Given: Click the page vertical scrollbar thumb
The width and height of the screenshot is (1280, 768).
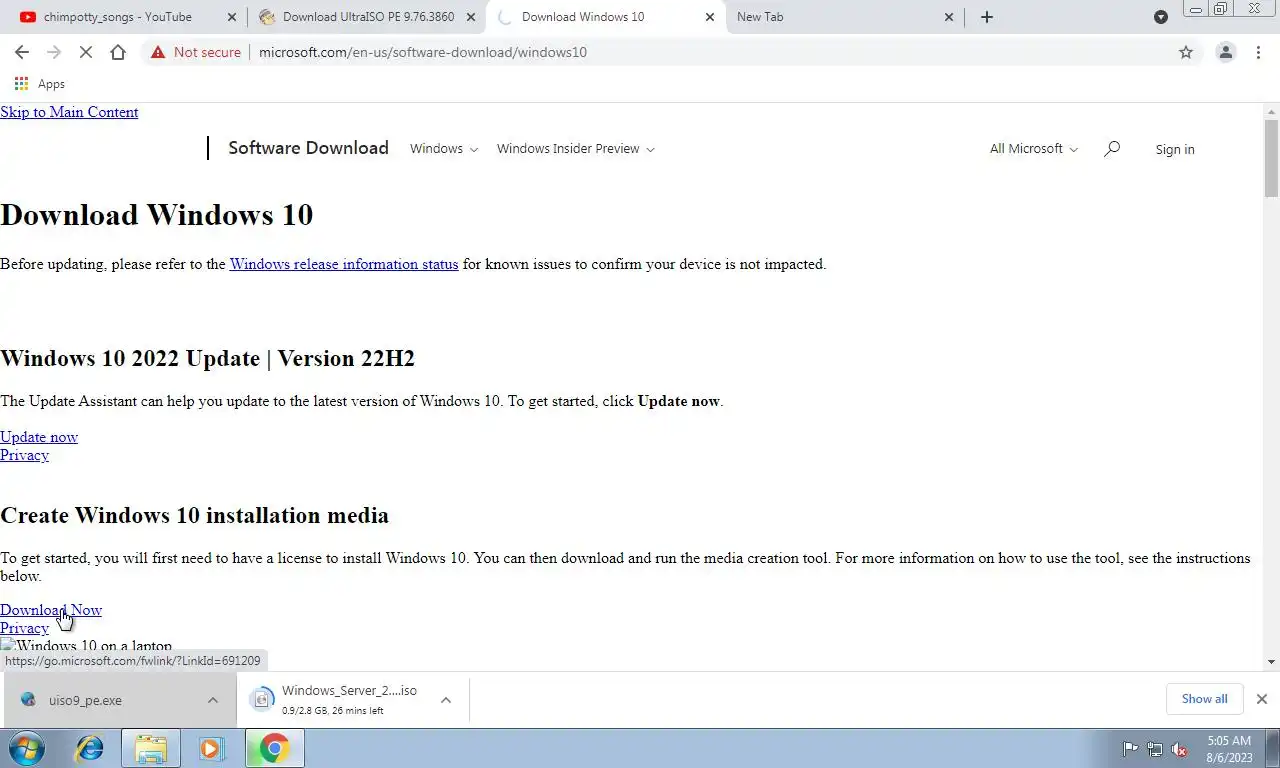Looking at the screenshot, I should pyautogui.click(x=1271, y=158).
